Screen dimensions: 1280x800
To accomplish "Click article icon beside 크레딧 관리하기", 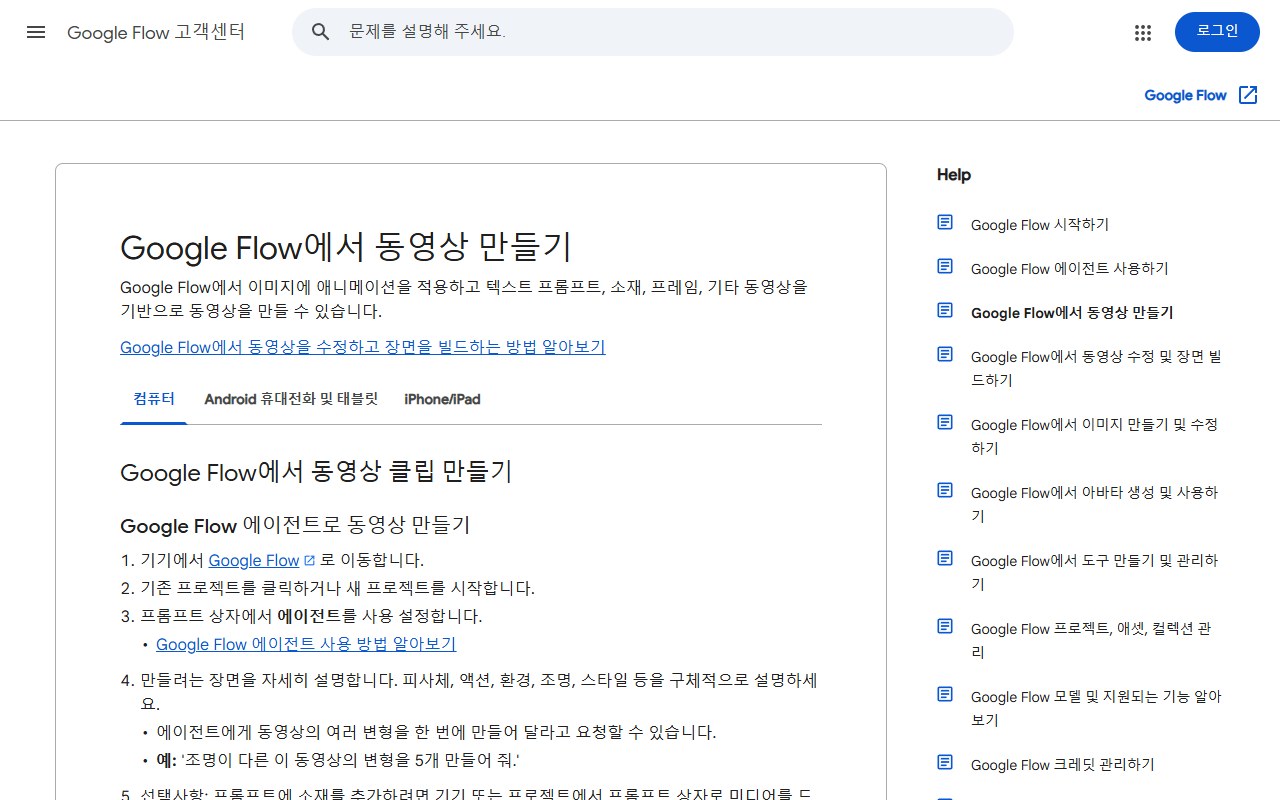I will (945, 762).
